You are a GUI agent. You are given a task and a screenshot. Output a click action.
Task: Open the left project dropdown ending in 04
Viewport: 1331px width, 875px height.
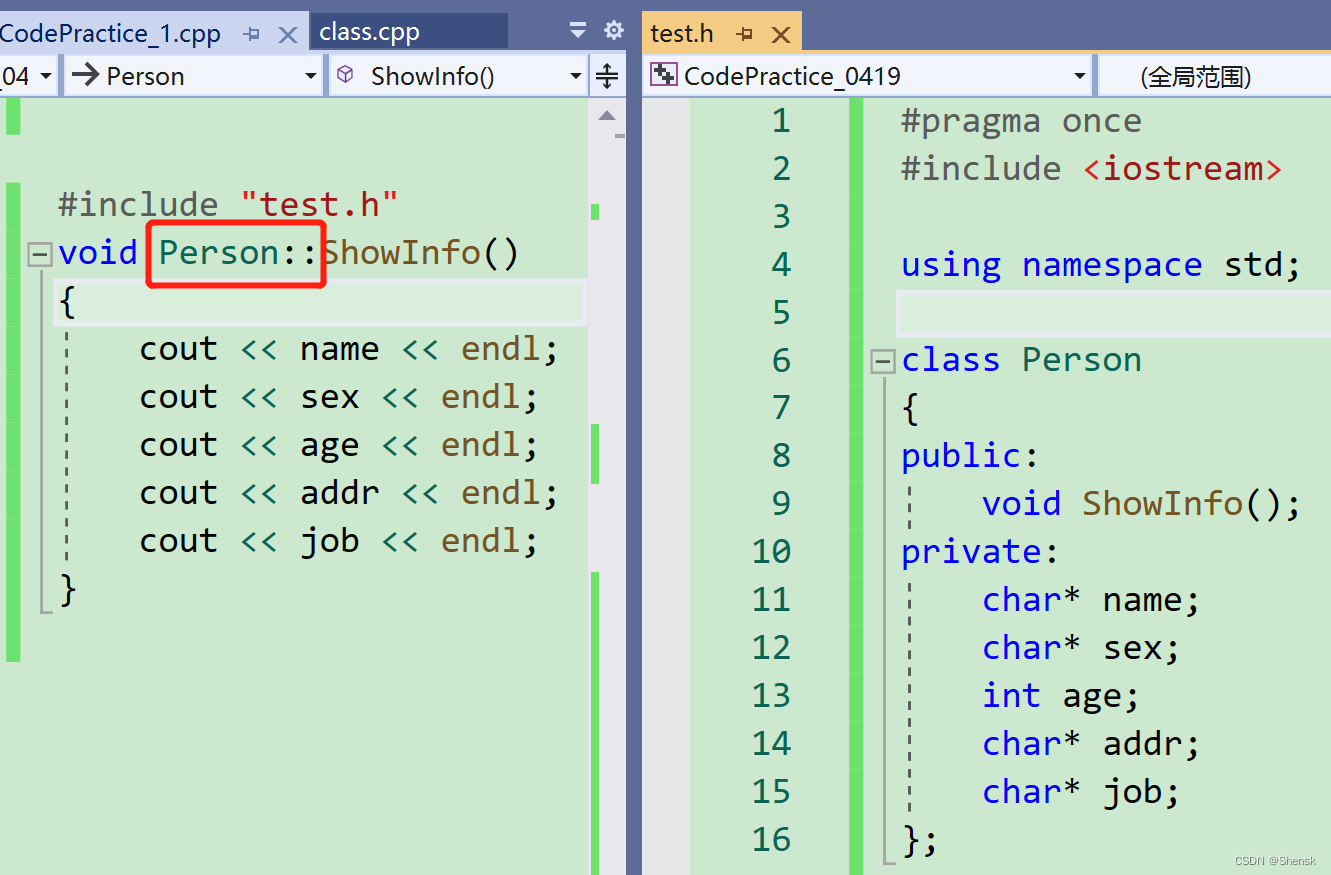coord(28,76)
